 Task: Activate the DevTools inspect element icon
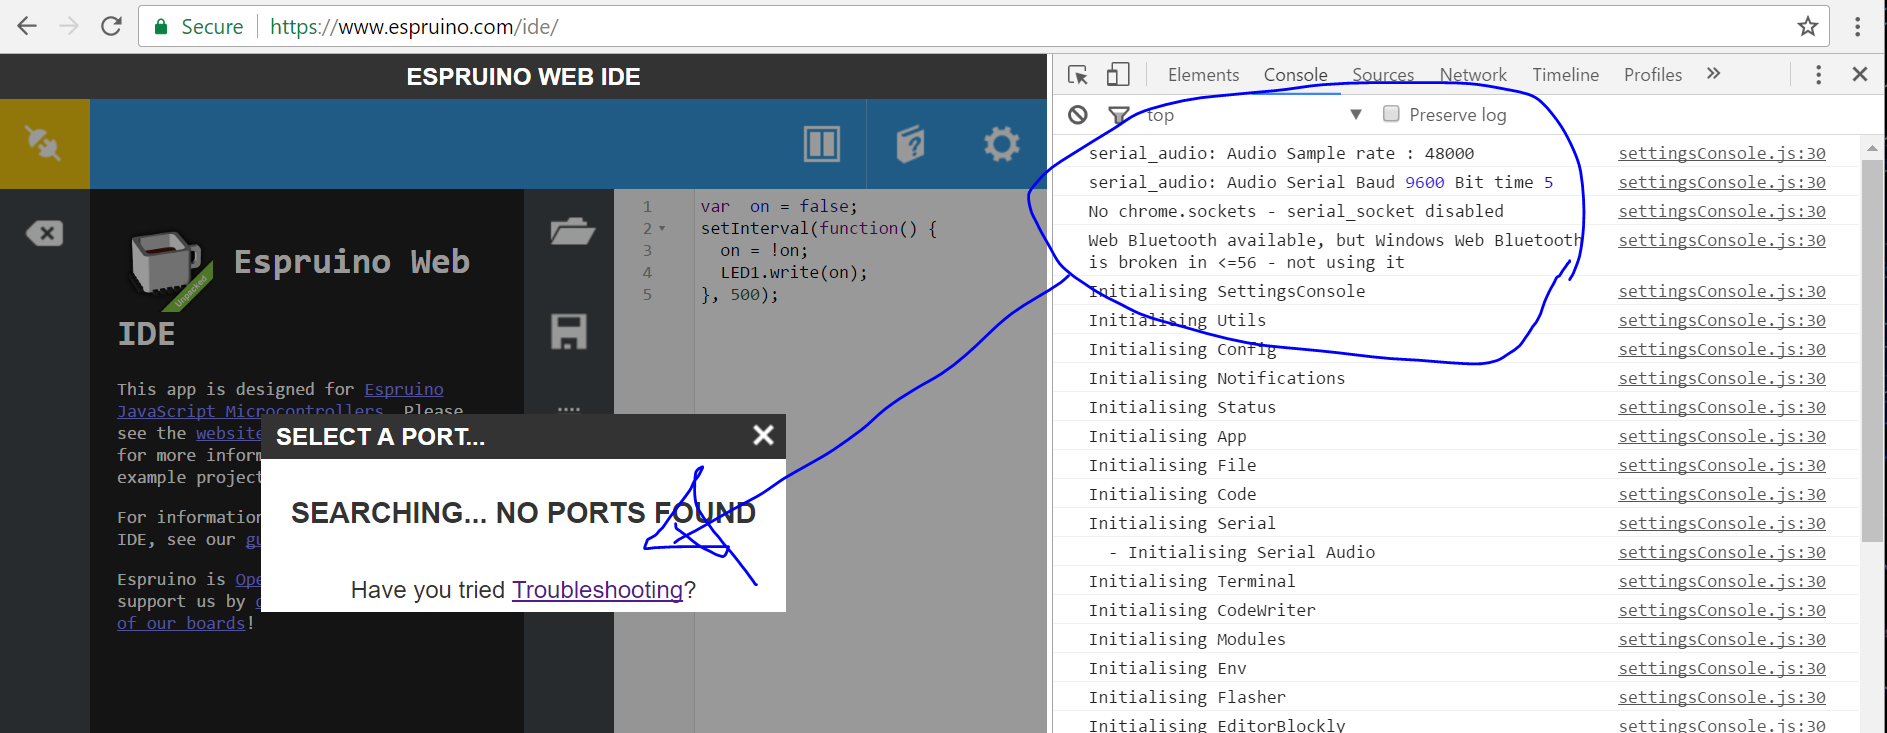coord(1078,75)
